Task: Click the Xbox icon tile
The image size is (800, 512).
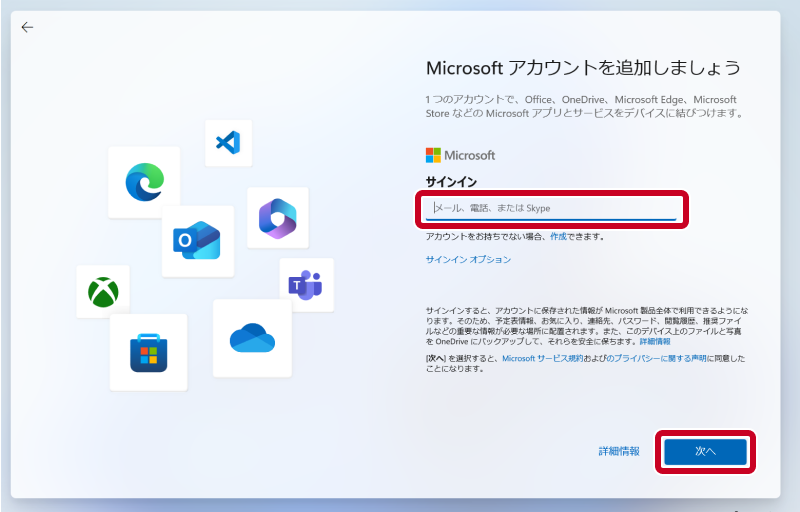Action: pyautogui.click(x=103, y=292)
